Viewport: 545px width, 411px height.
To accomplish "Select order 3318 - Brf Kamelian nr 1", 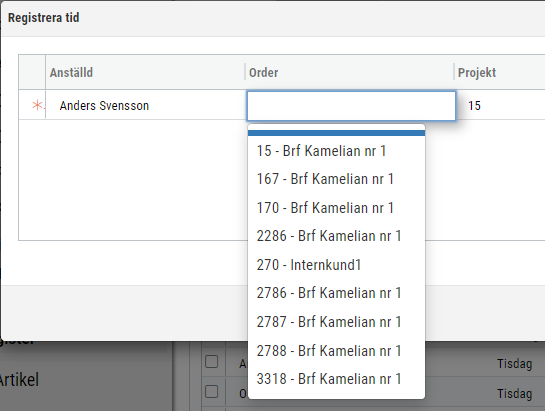I will (336, 379).
